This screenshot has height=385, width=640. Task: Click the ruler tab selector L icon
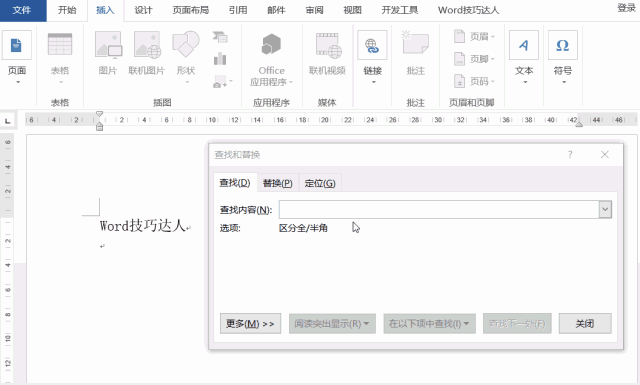pyautogui.click(x=8, y=121)
